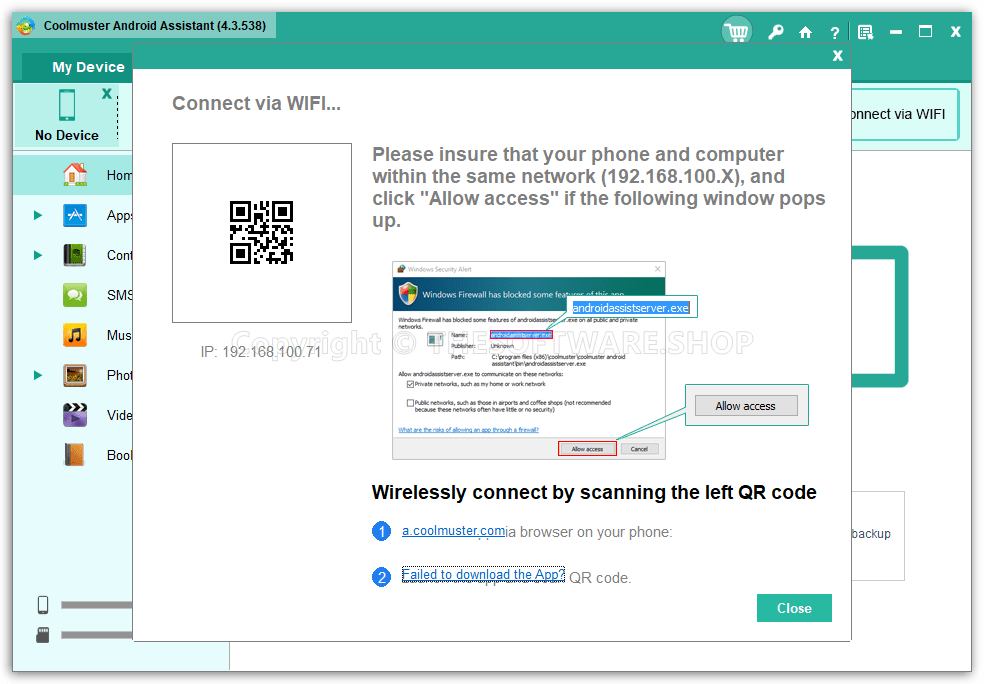Open the Photos picture icon in sidebar
Image resolution: width=984 pixels, height=684 pixels.
(x=75, y=375)
